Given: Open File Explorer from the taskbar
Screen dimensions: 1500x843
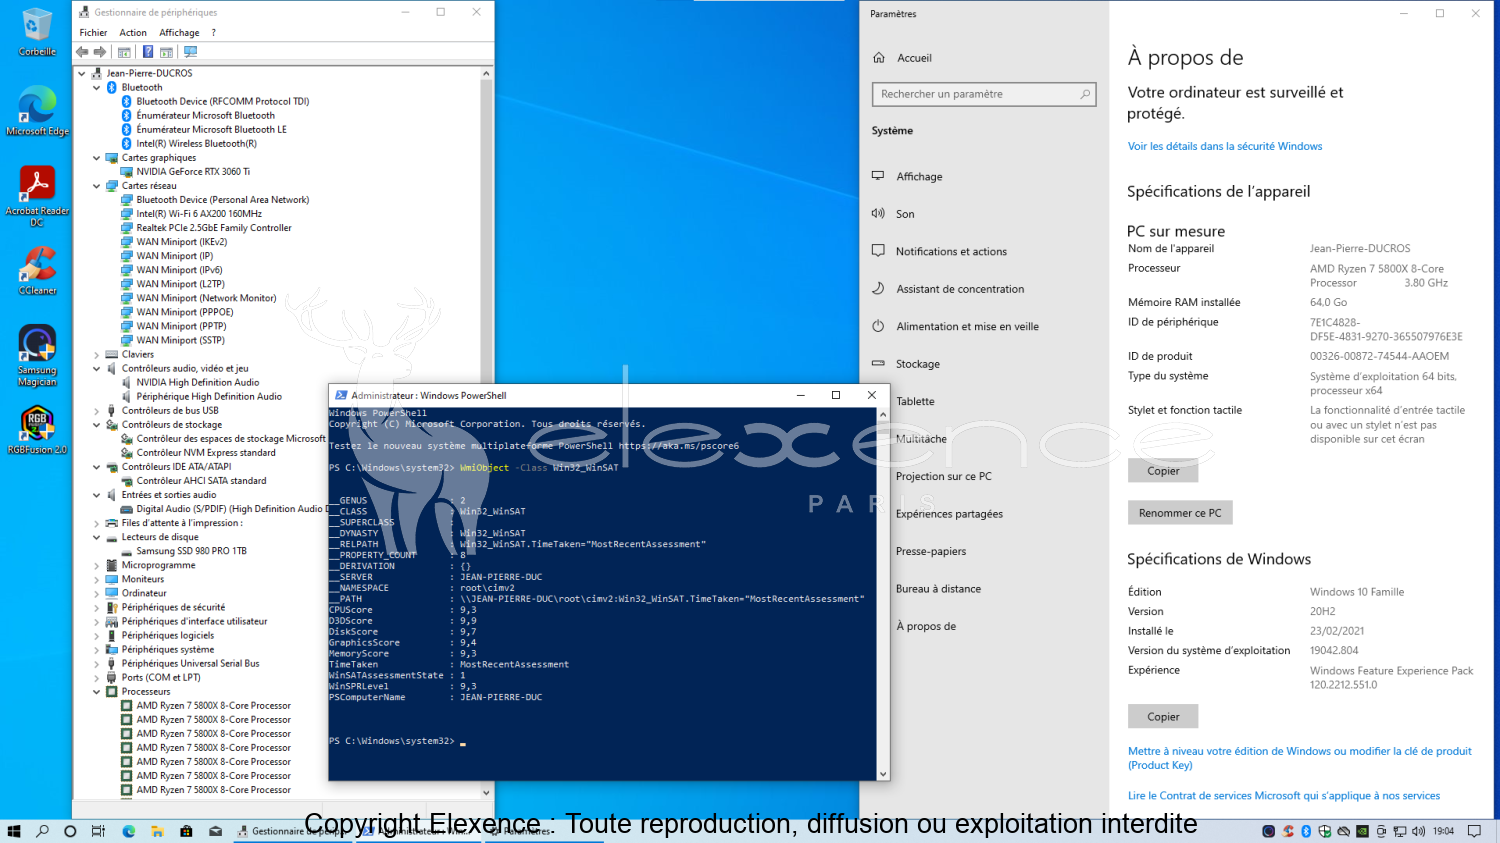Looking at the screenshot, I should coord(157,831).
